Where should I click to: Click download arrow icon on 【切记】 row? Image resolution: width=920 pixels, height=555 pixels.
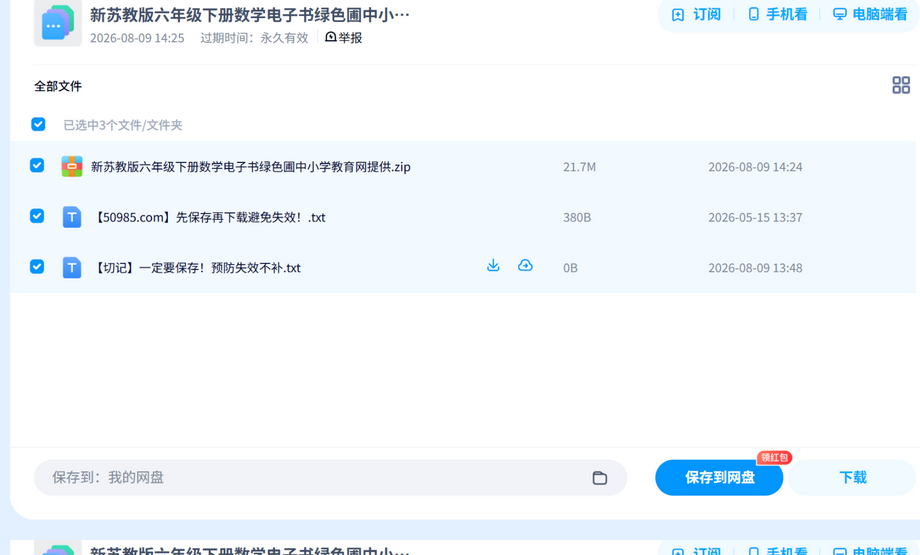(493, 266)
